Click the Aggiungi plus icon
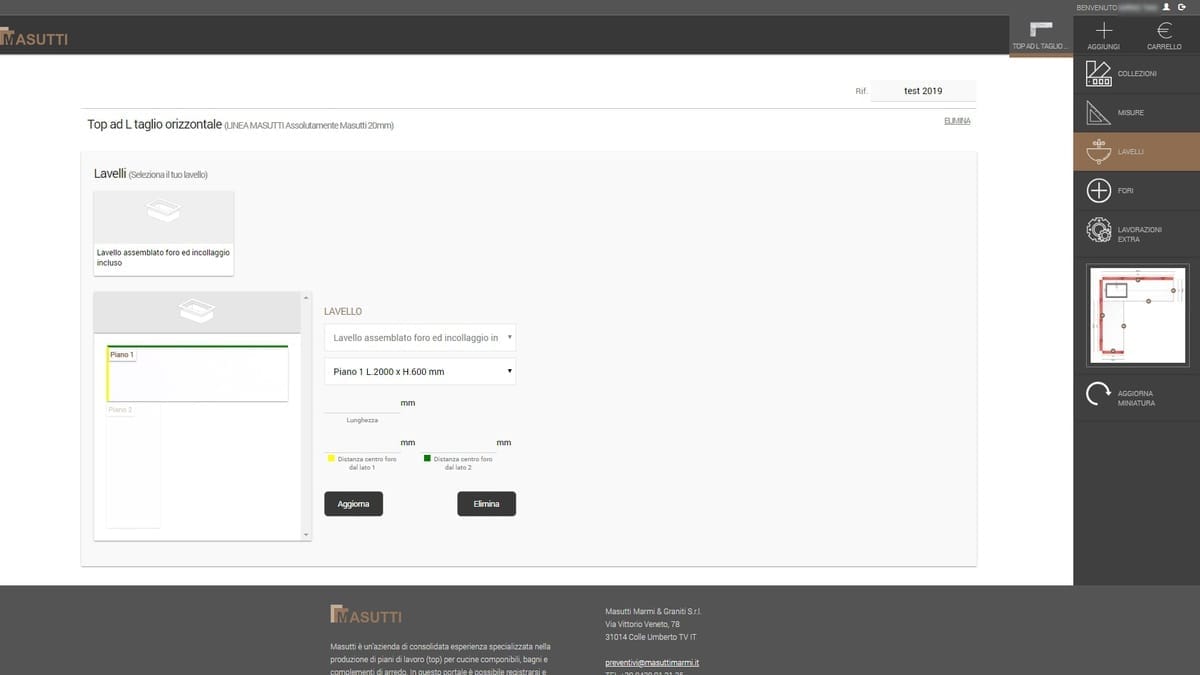This screenshot has height=675, width=1200. pos(1103,30)
